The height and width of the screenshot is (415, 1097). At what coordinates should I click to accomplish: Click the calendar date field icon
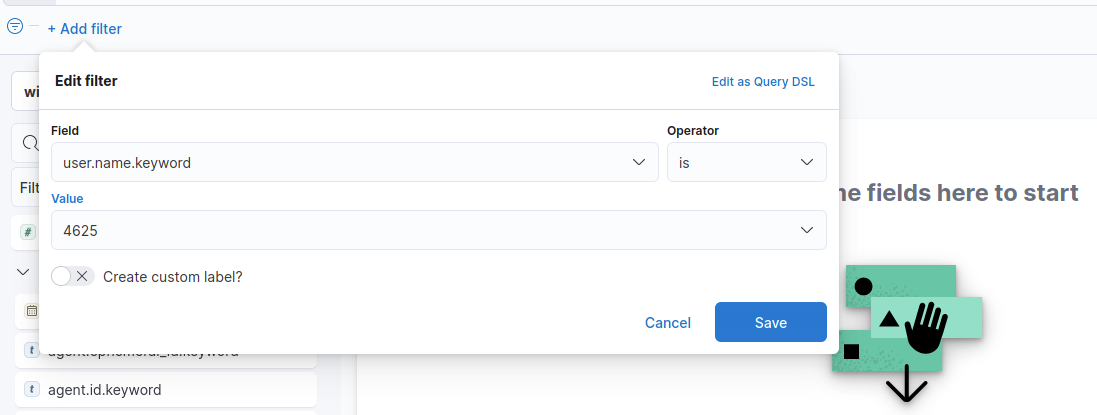tap(31, 311)
